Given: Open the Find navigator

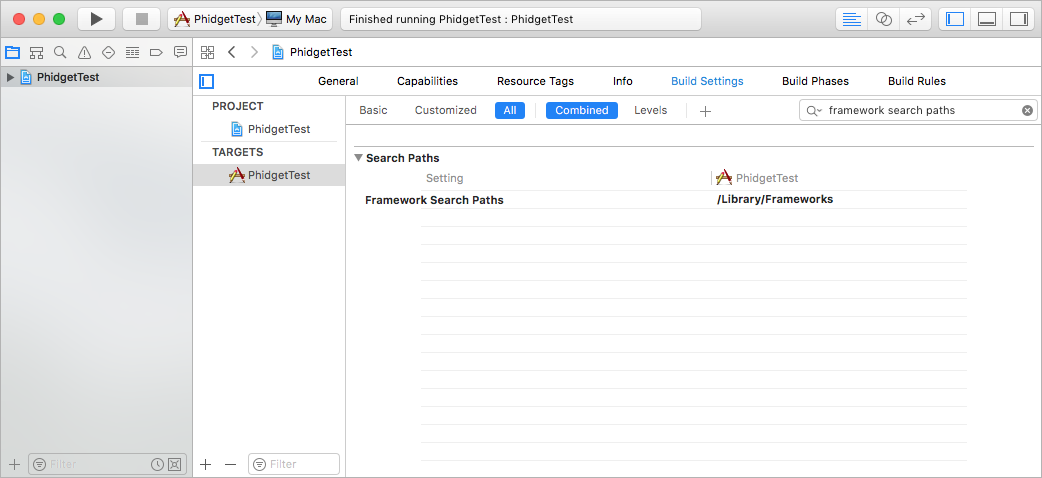Looking at the screenshot, I should [60, 52].
